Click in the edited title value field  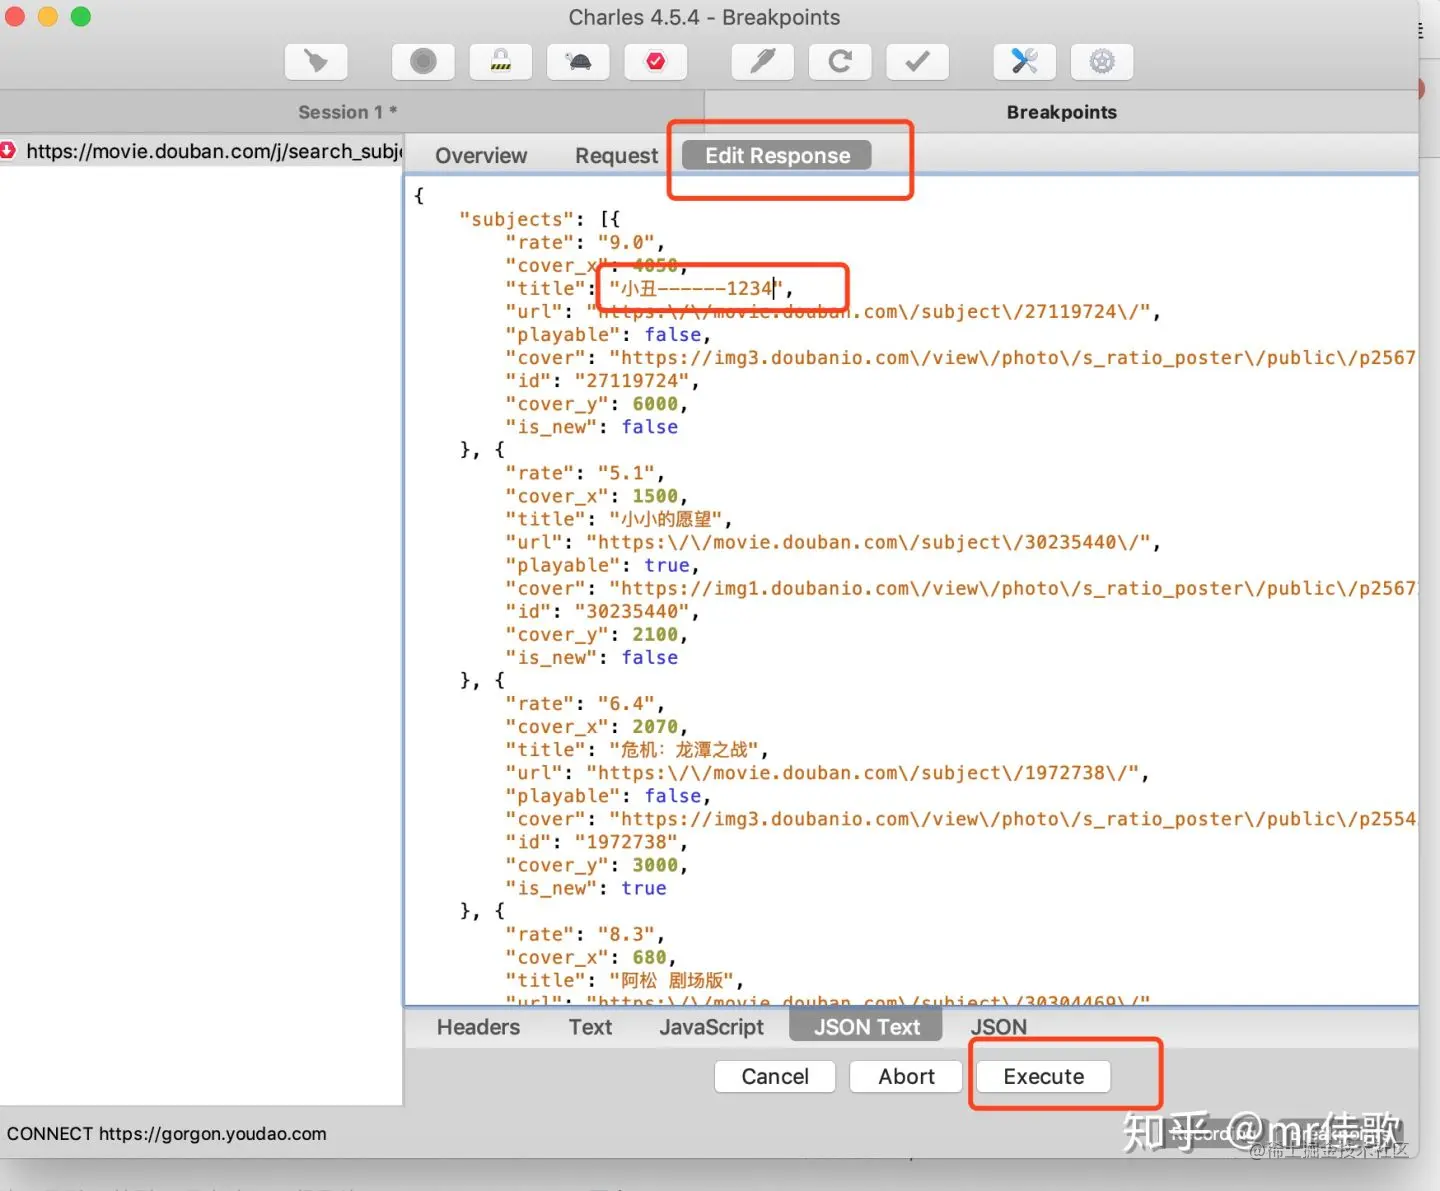pos(698,289)
